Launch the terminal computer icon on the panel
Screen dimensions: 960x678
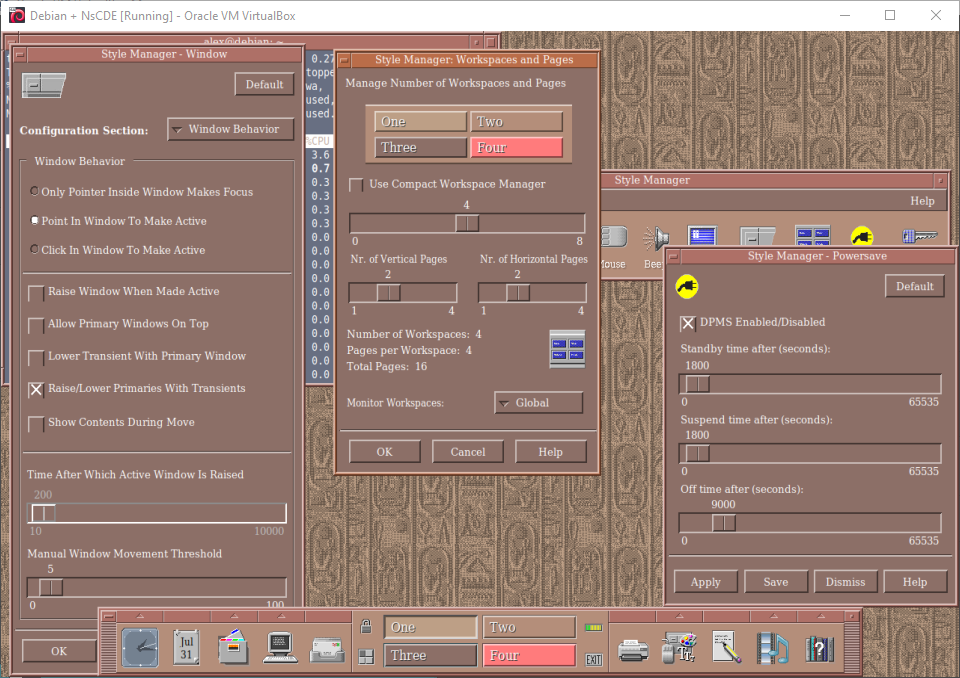pos(280,648)
